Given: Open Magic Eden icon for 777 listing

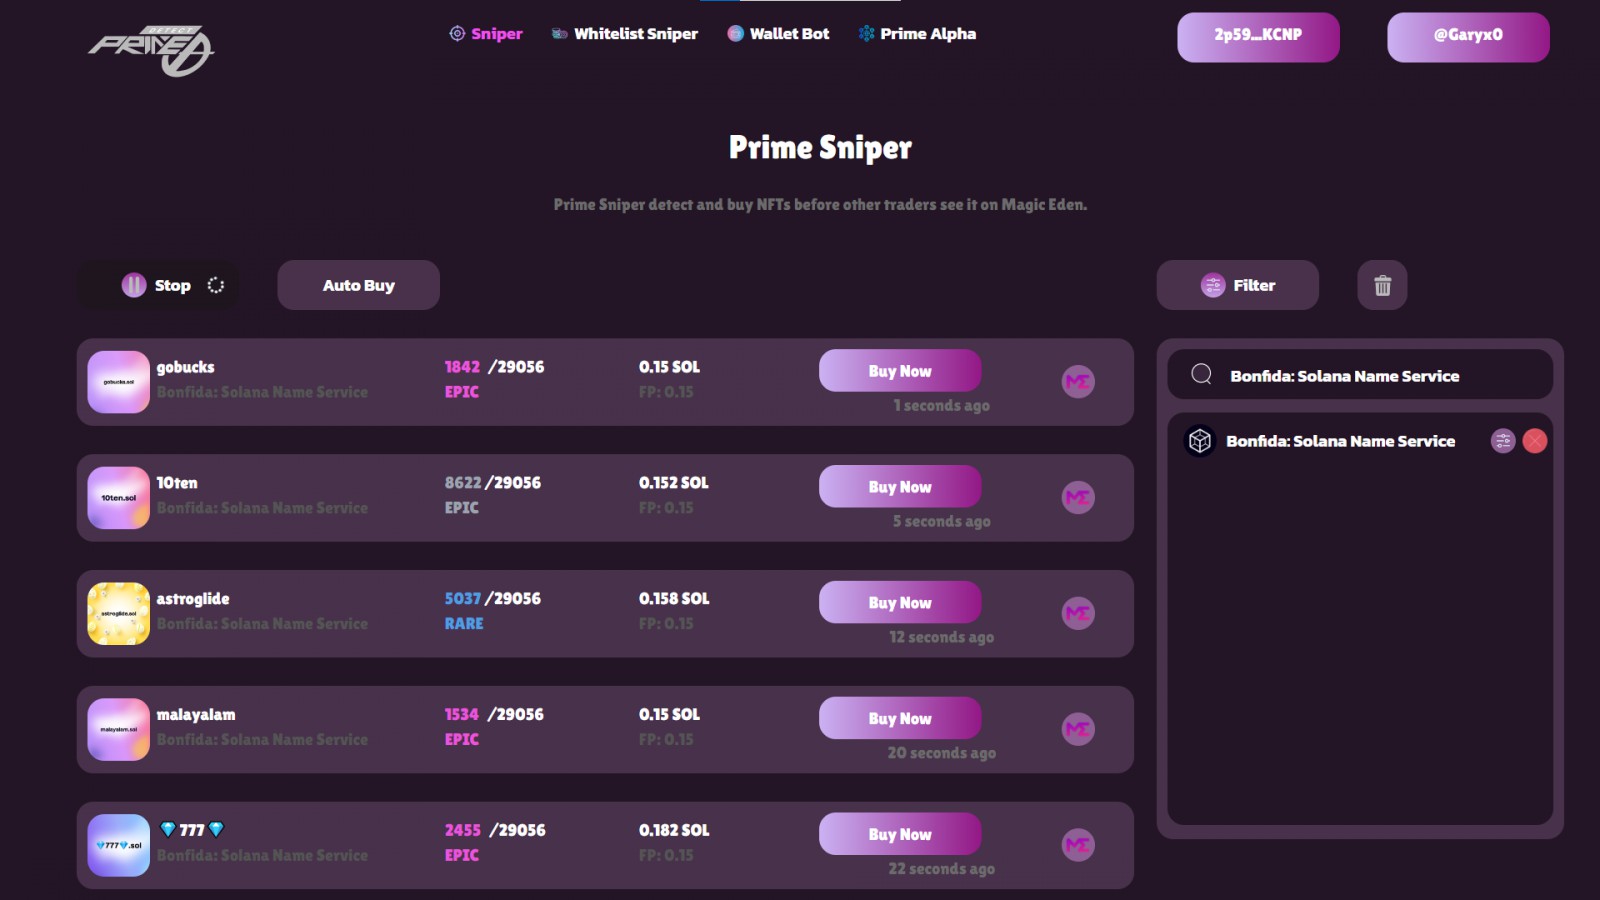Looking at the screenshot, I should point(1077,846).
